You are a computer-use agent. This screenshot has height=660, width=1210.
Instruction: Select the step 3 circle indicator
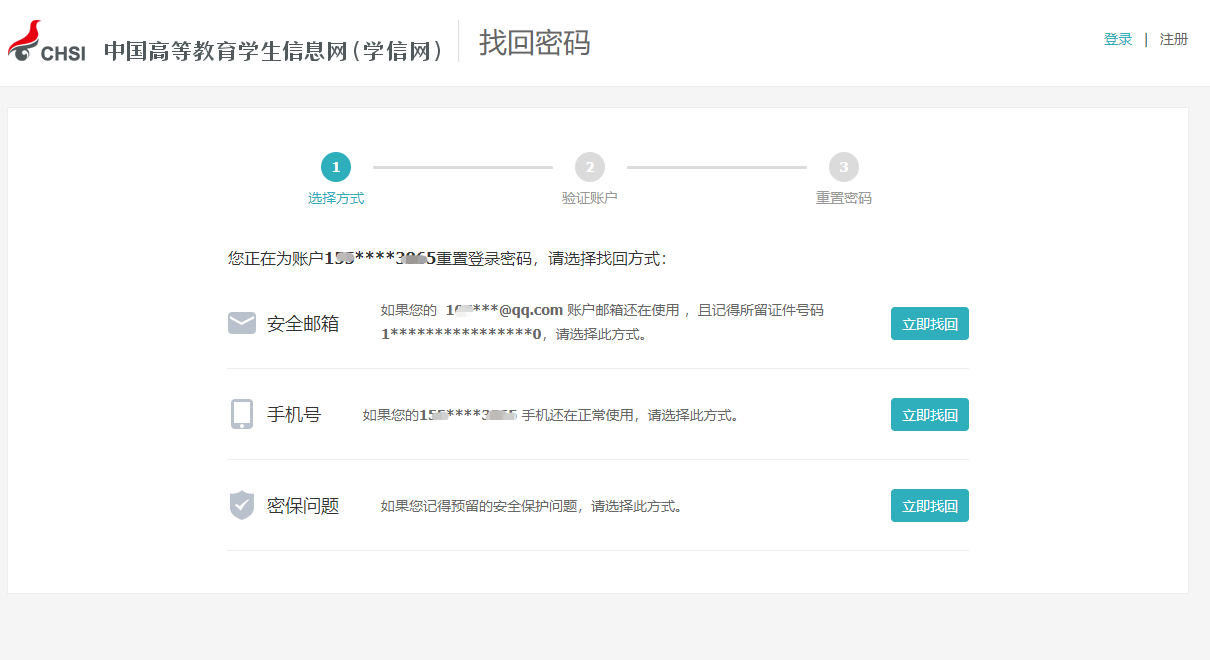click(844, 167)
